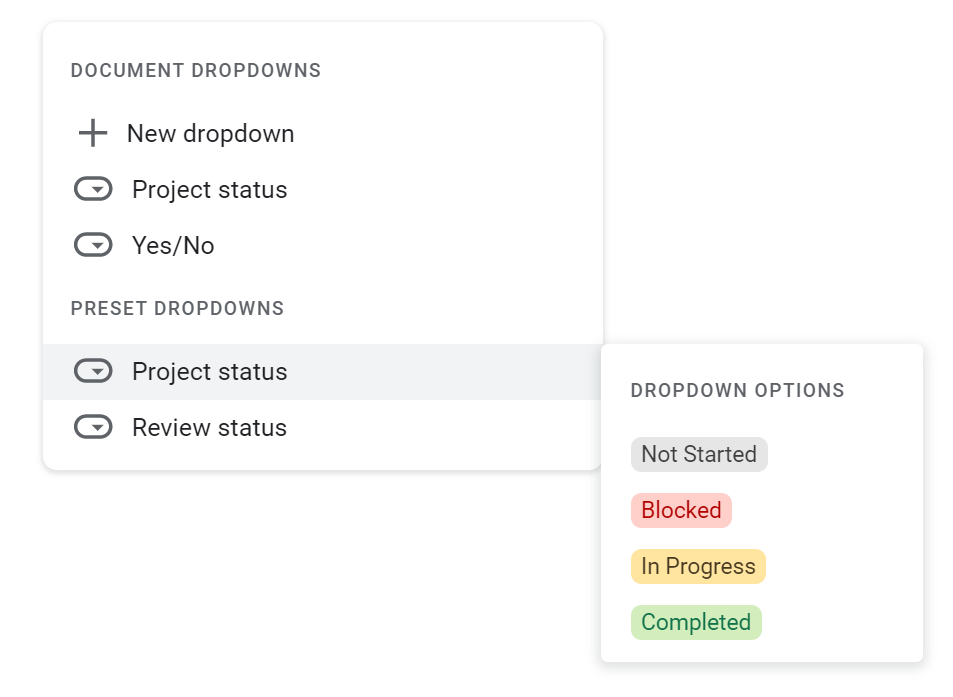The width and height of the screenshot is (953, 697).
Task: Open the document's Project status dropdown entry
Action: (209, 190)
